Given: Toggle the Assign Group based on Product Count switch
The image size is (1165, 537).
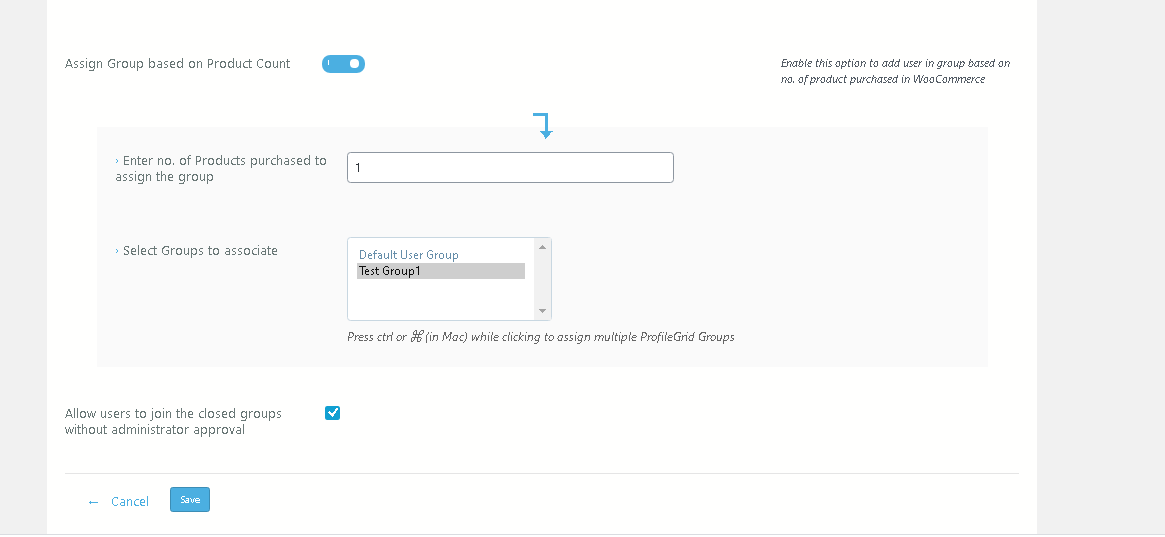Looking at the screenshot, I should pos(343,64).
